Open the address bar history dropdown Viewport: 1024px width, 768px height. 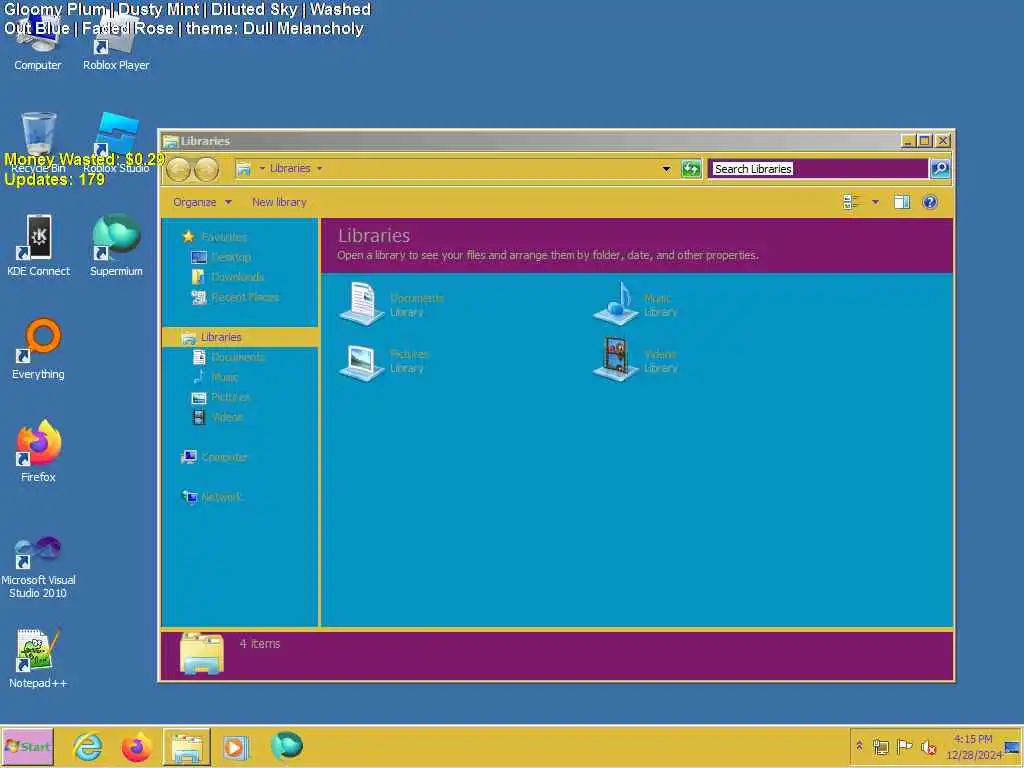(x=666, y=168)
